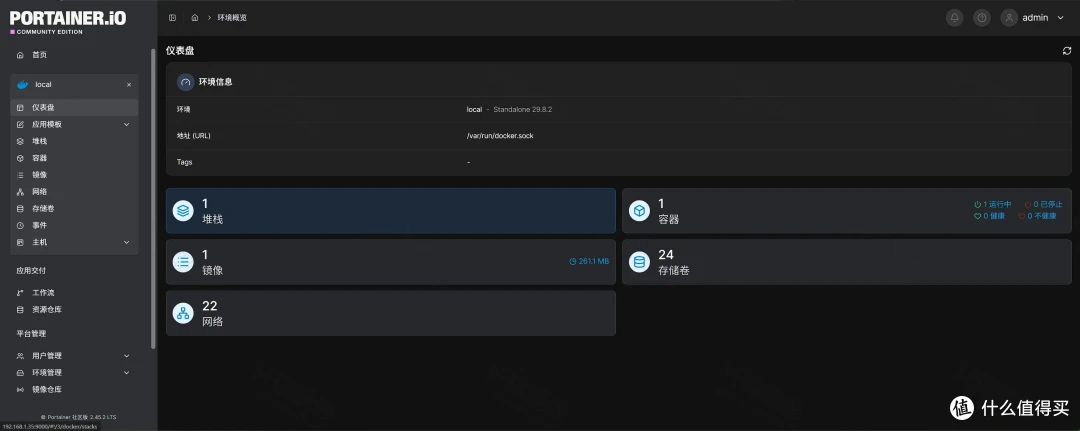Click the 环境概览 breadcrumb text

[232, 18]
